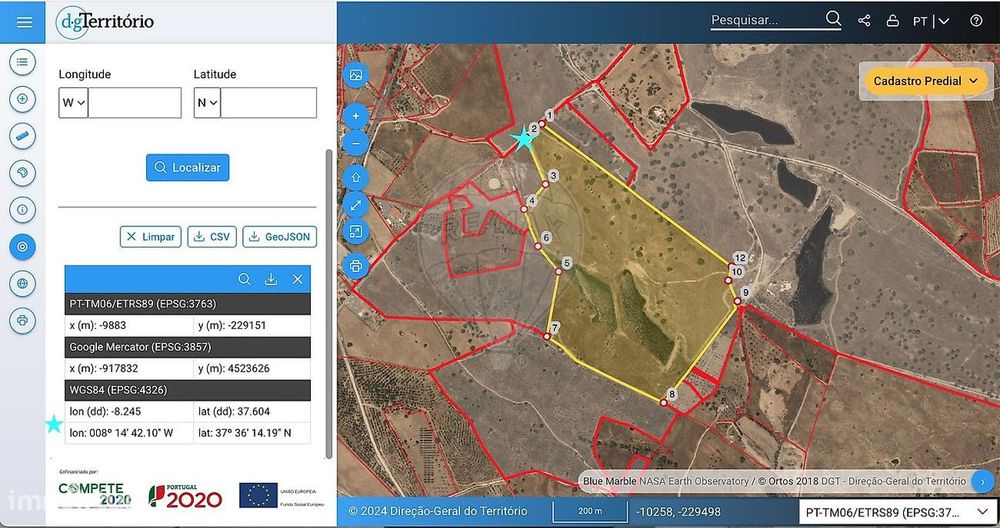Click parcel vertex marker 4

[x=524, y=209]
